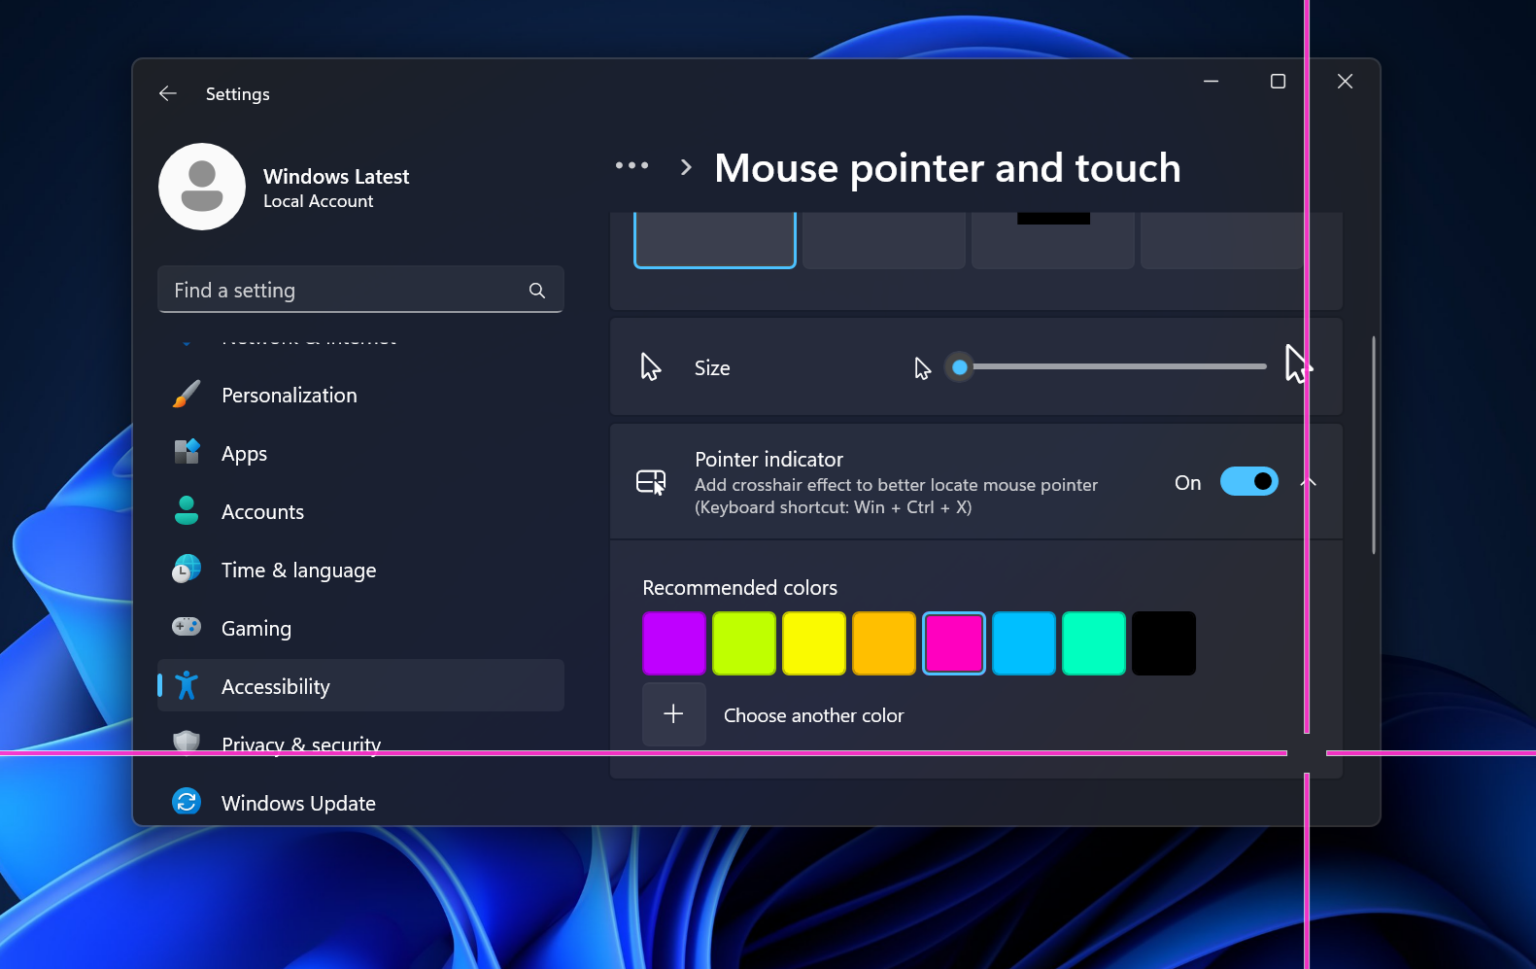Screen dimensions: 1536x969
Task: Click the user account avatar
Action: pyautogui.click(x=202, y=186)
